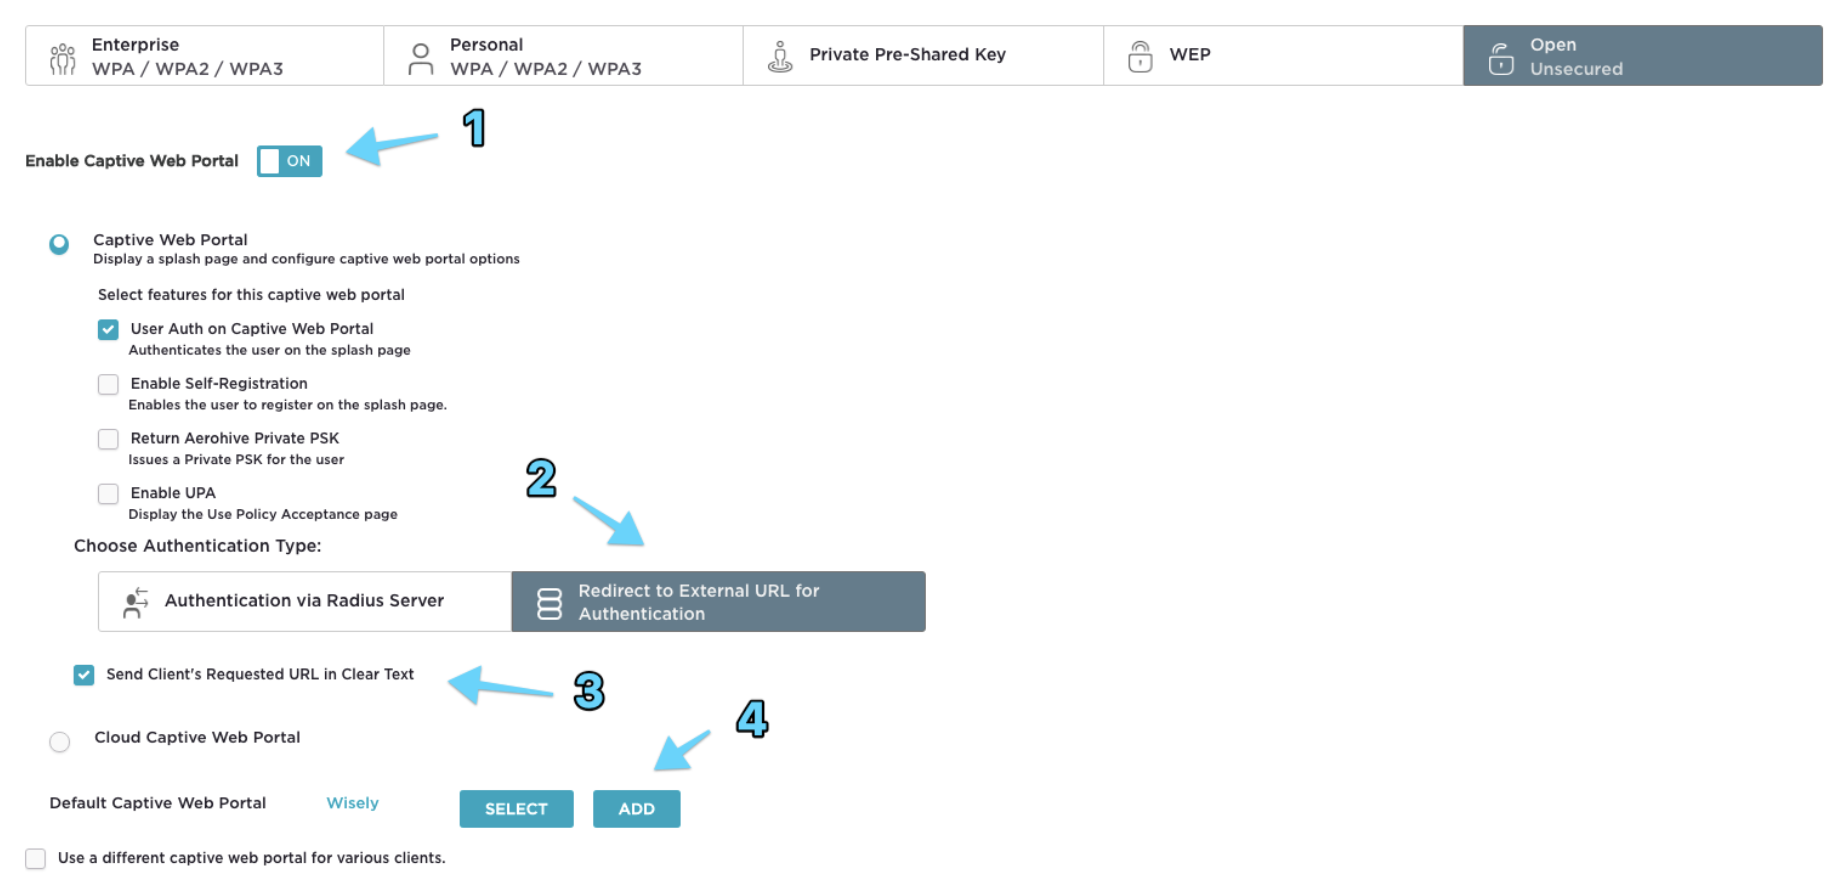Image resolution: width=1840 pixels, height=882 pixels.
Task: Switch to the WEP tab
Action: [1284, 56]
